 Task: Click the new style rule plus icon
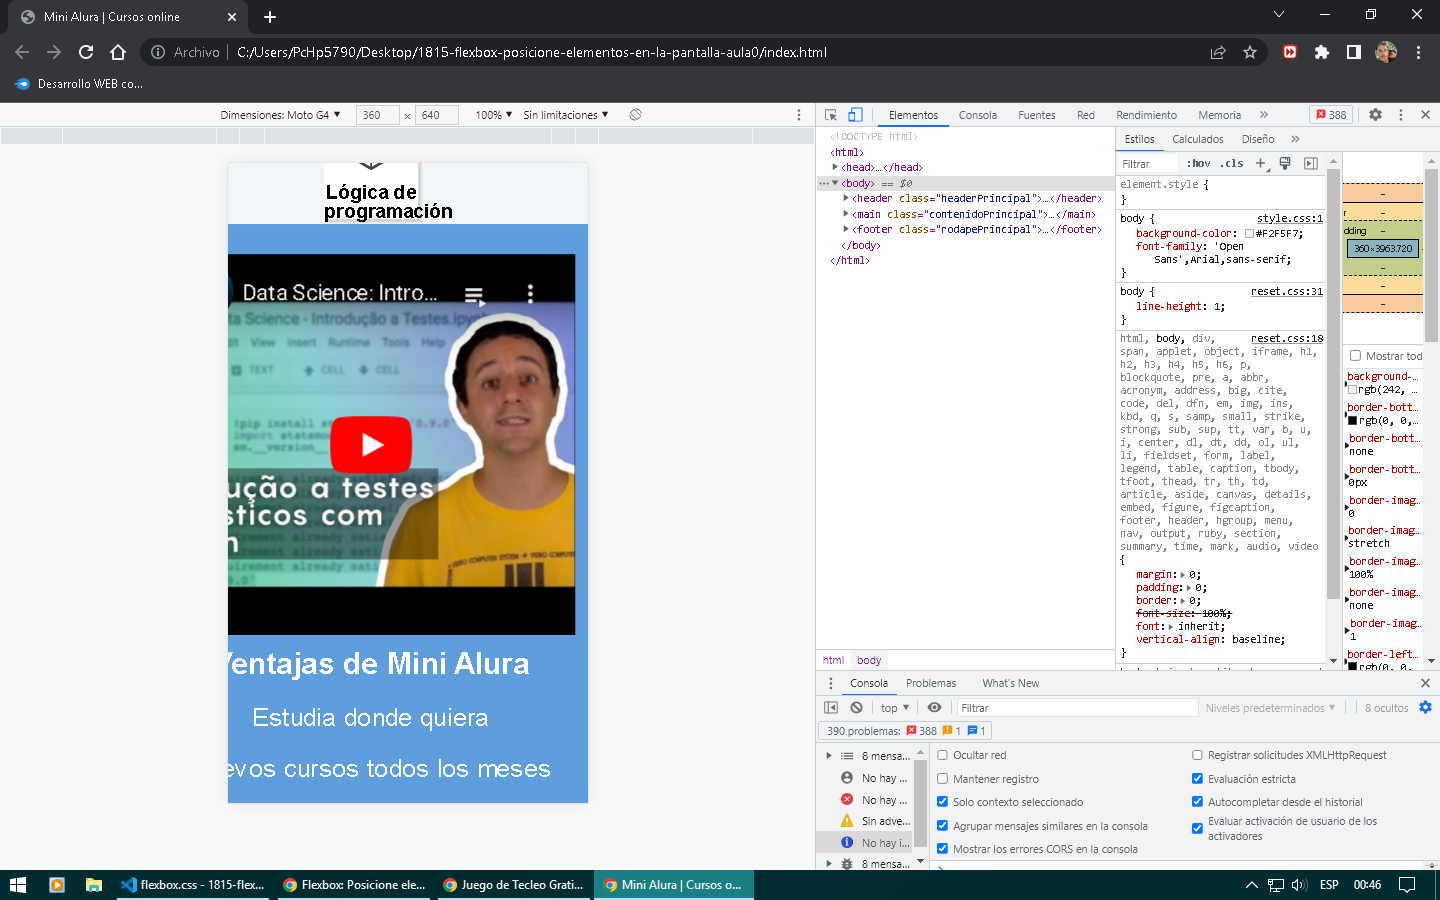(x=1260, y=163)
